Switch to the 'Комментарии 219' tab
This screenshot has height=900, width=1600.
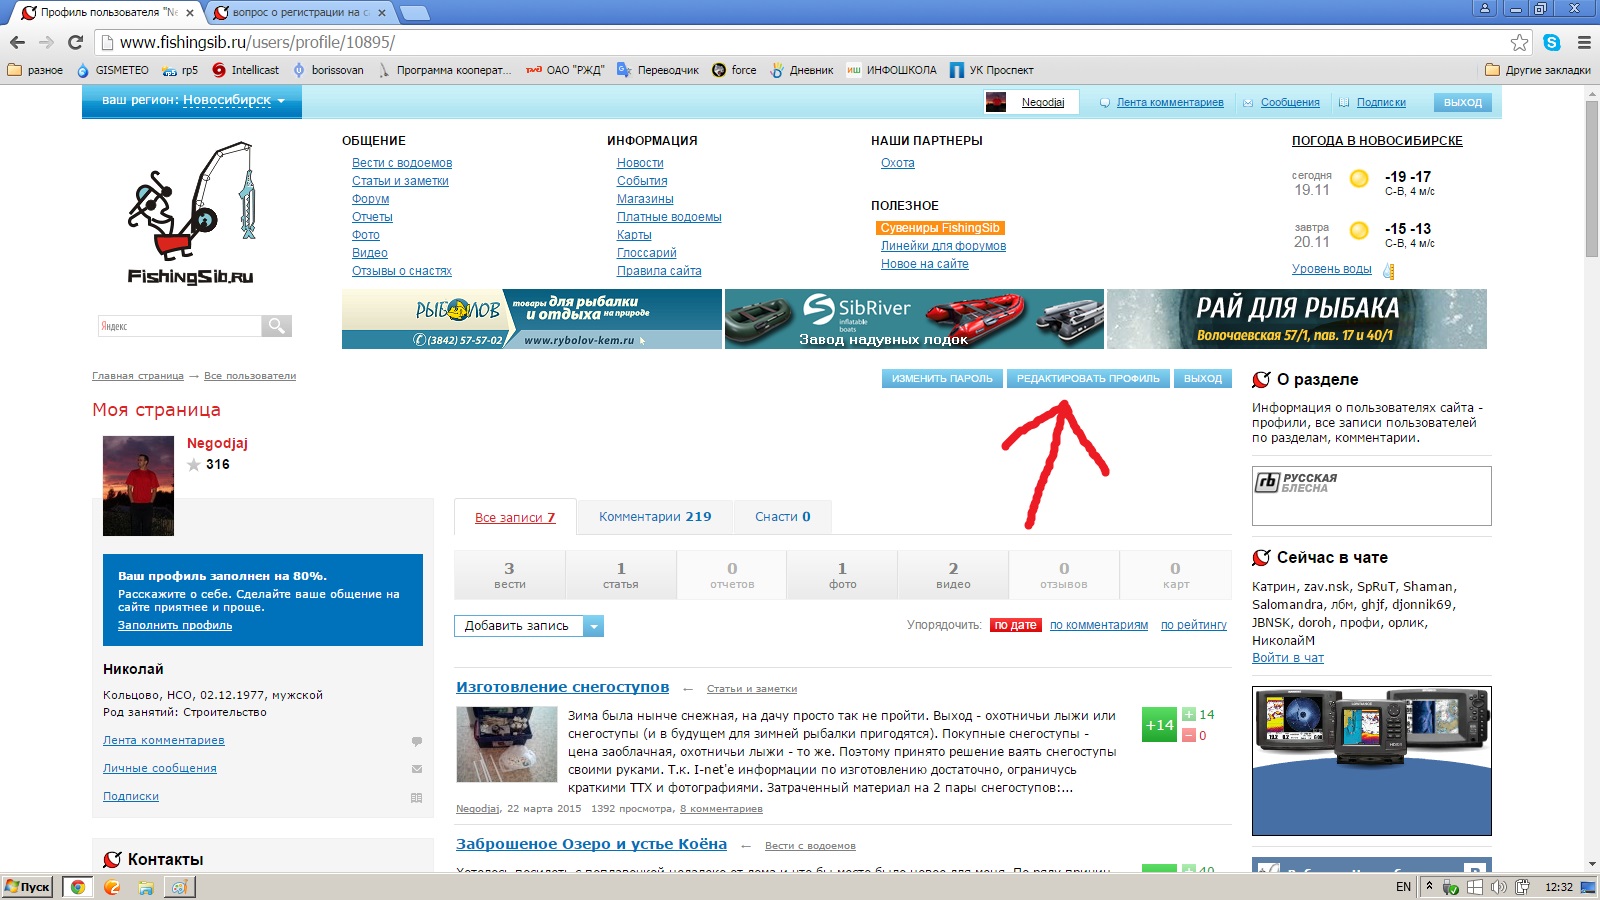[655, 517]
